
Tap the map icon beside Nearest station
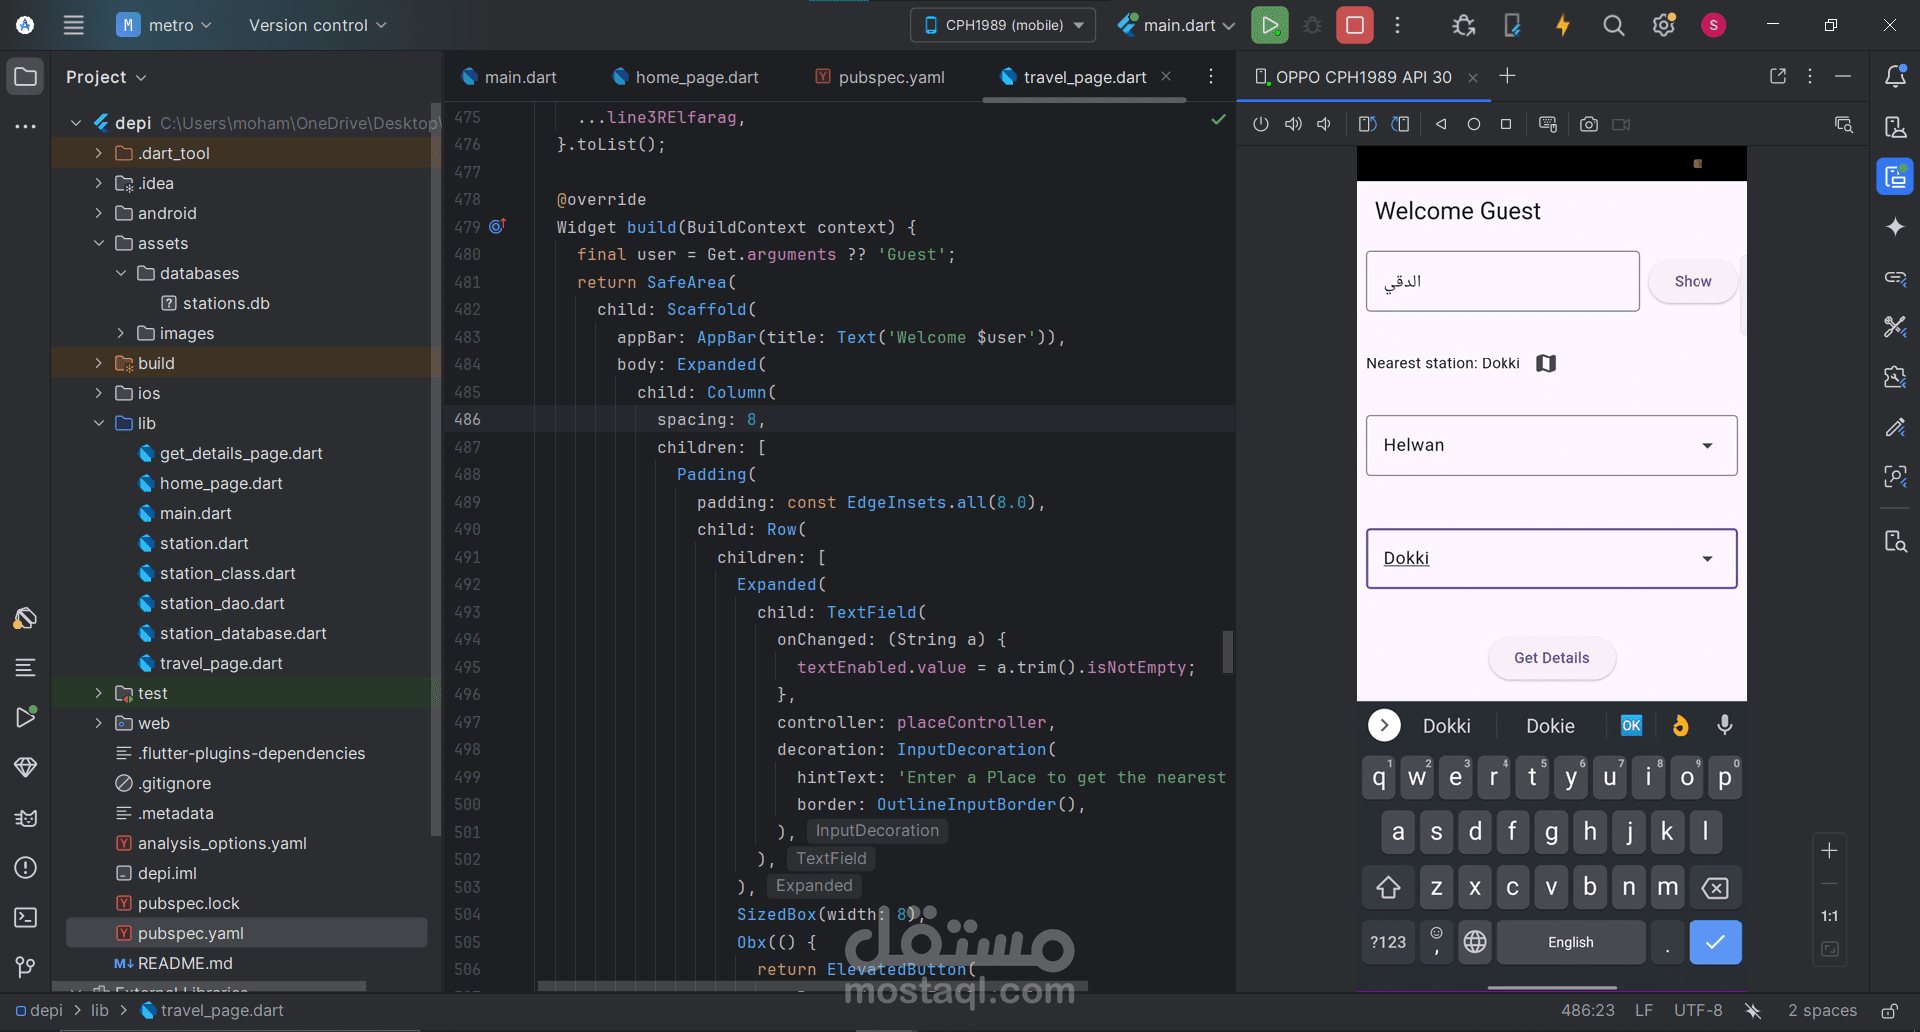[1546, 363]
